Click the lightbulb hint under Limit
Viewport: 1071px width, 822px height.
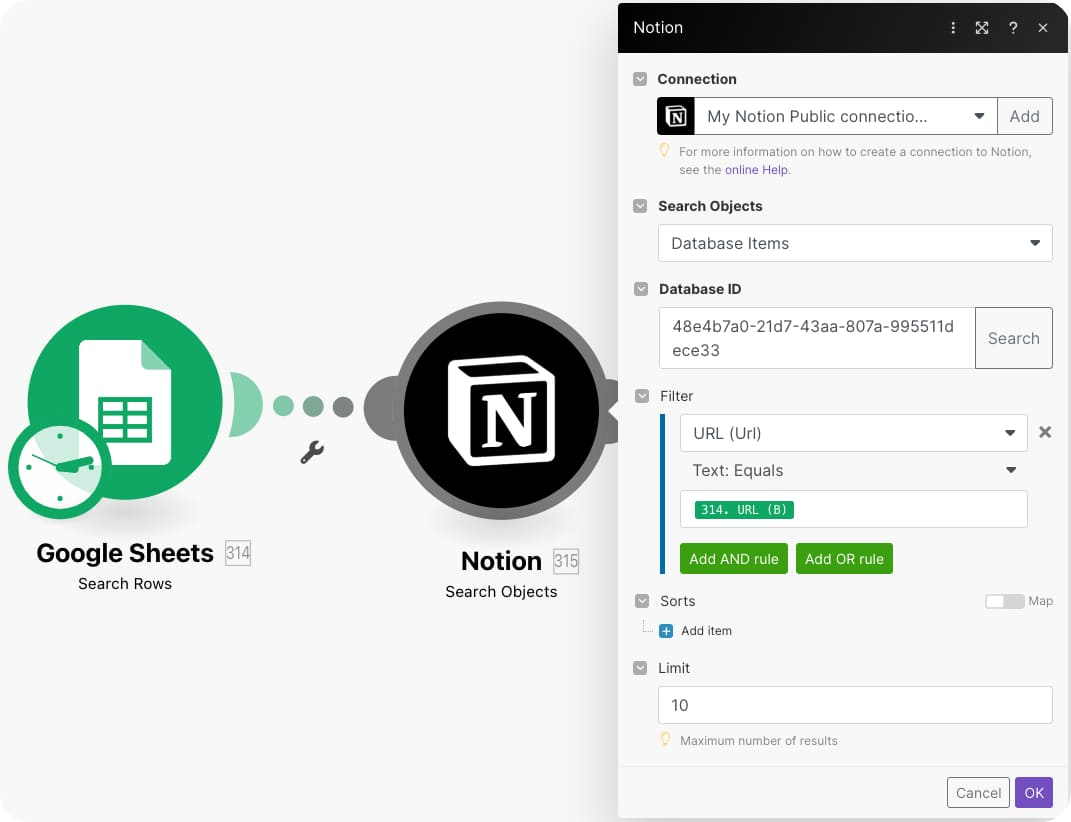pyautogui.click(x=665, y=739)
